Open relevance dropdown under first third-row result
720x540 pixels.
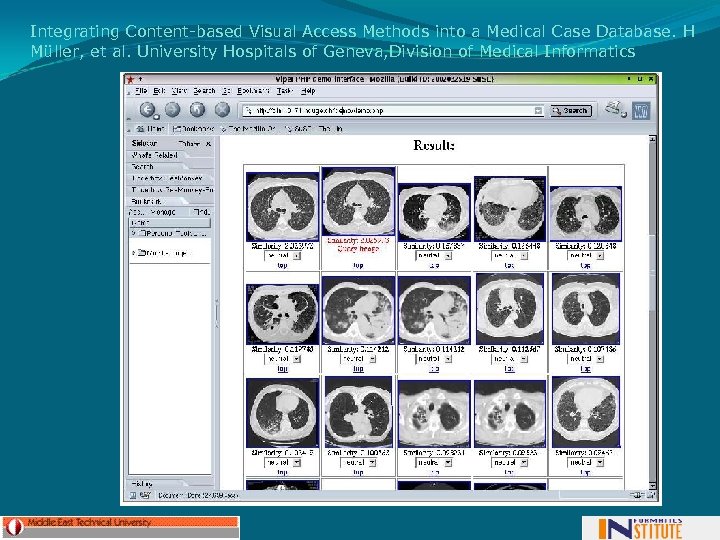(282, 463)
